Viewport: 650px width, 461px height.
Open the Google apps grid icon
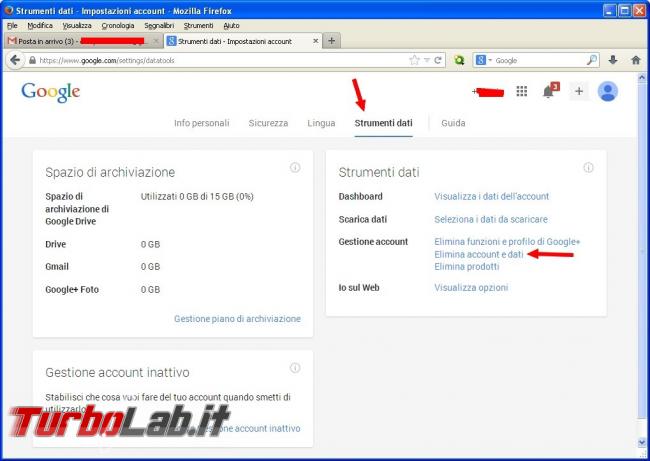(521, 91)
